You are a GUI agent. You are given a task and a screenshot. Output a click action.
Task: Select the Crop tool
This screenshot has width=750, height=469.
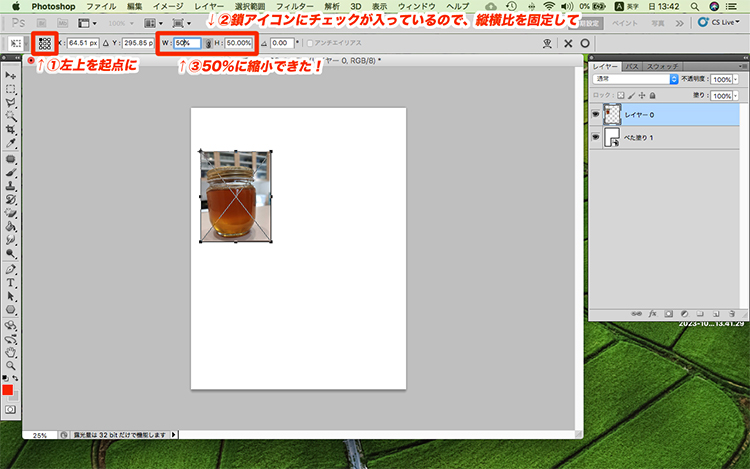[x=11, y=130]
